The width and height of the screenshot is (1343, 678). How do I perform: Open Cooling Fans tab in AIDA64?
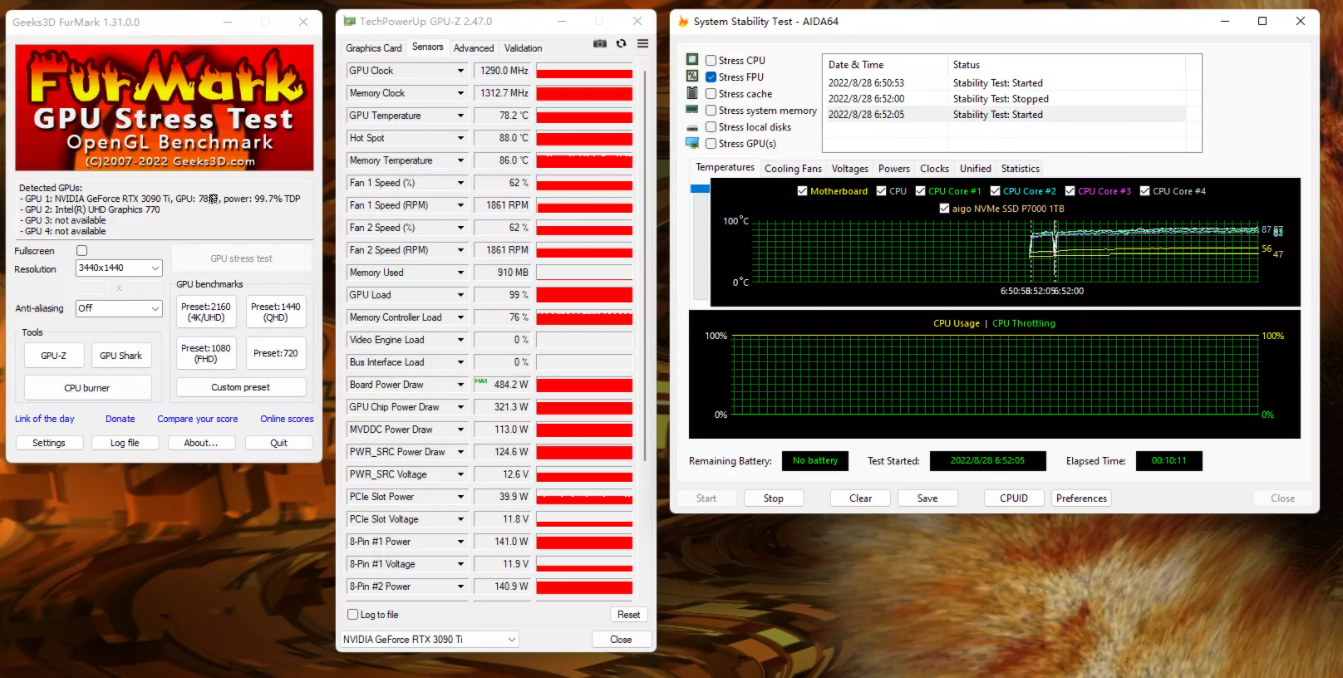tap(793, 168)
